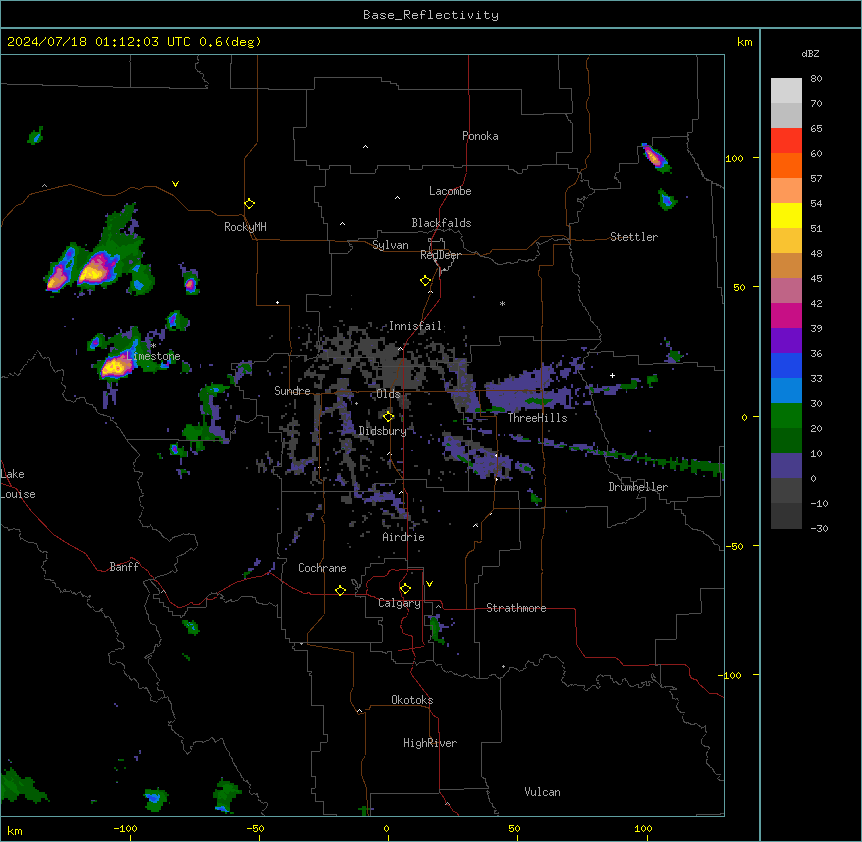Select the Olds label
The width and height of the screenshot is (862, 842).
coord(388,394)
